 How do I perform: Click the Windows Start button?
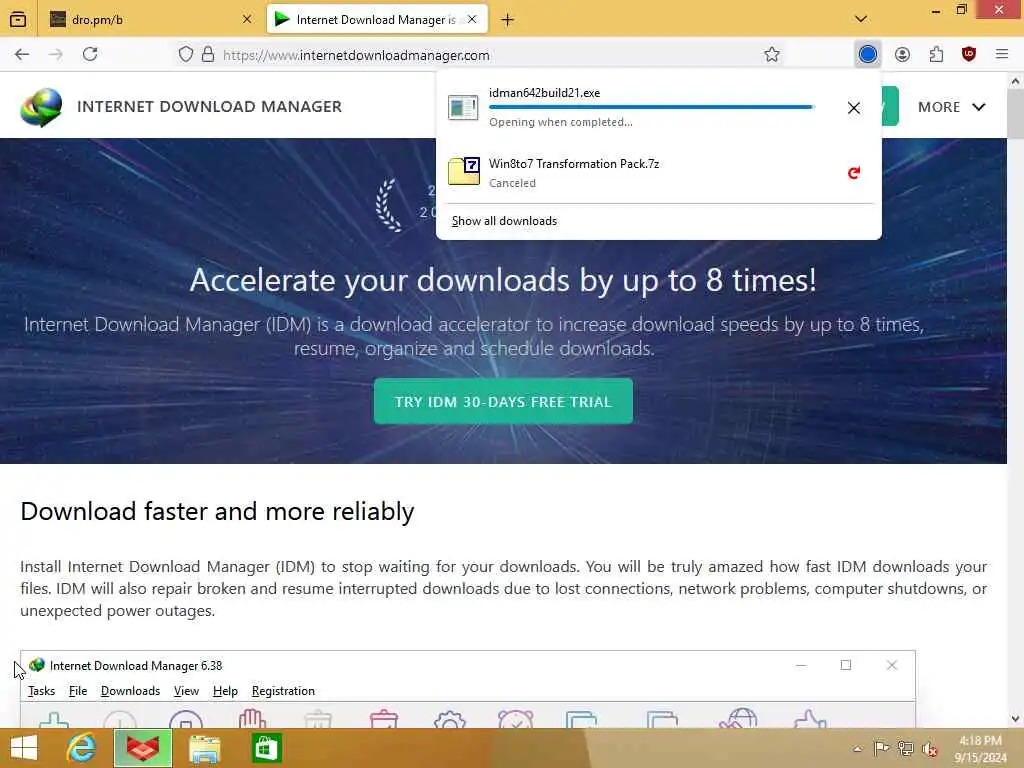point(24,748)
